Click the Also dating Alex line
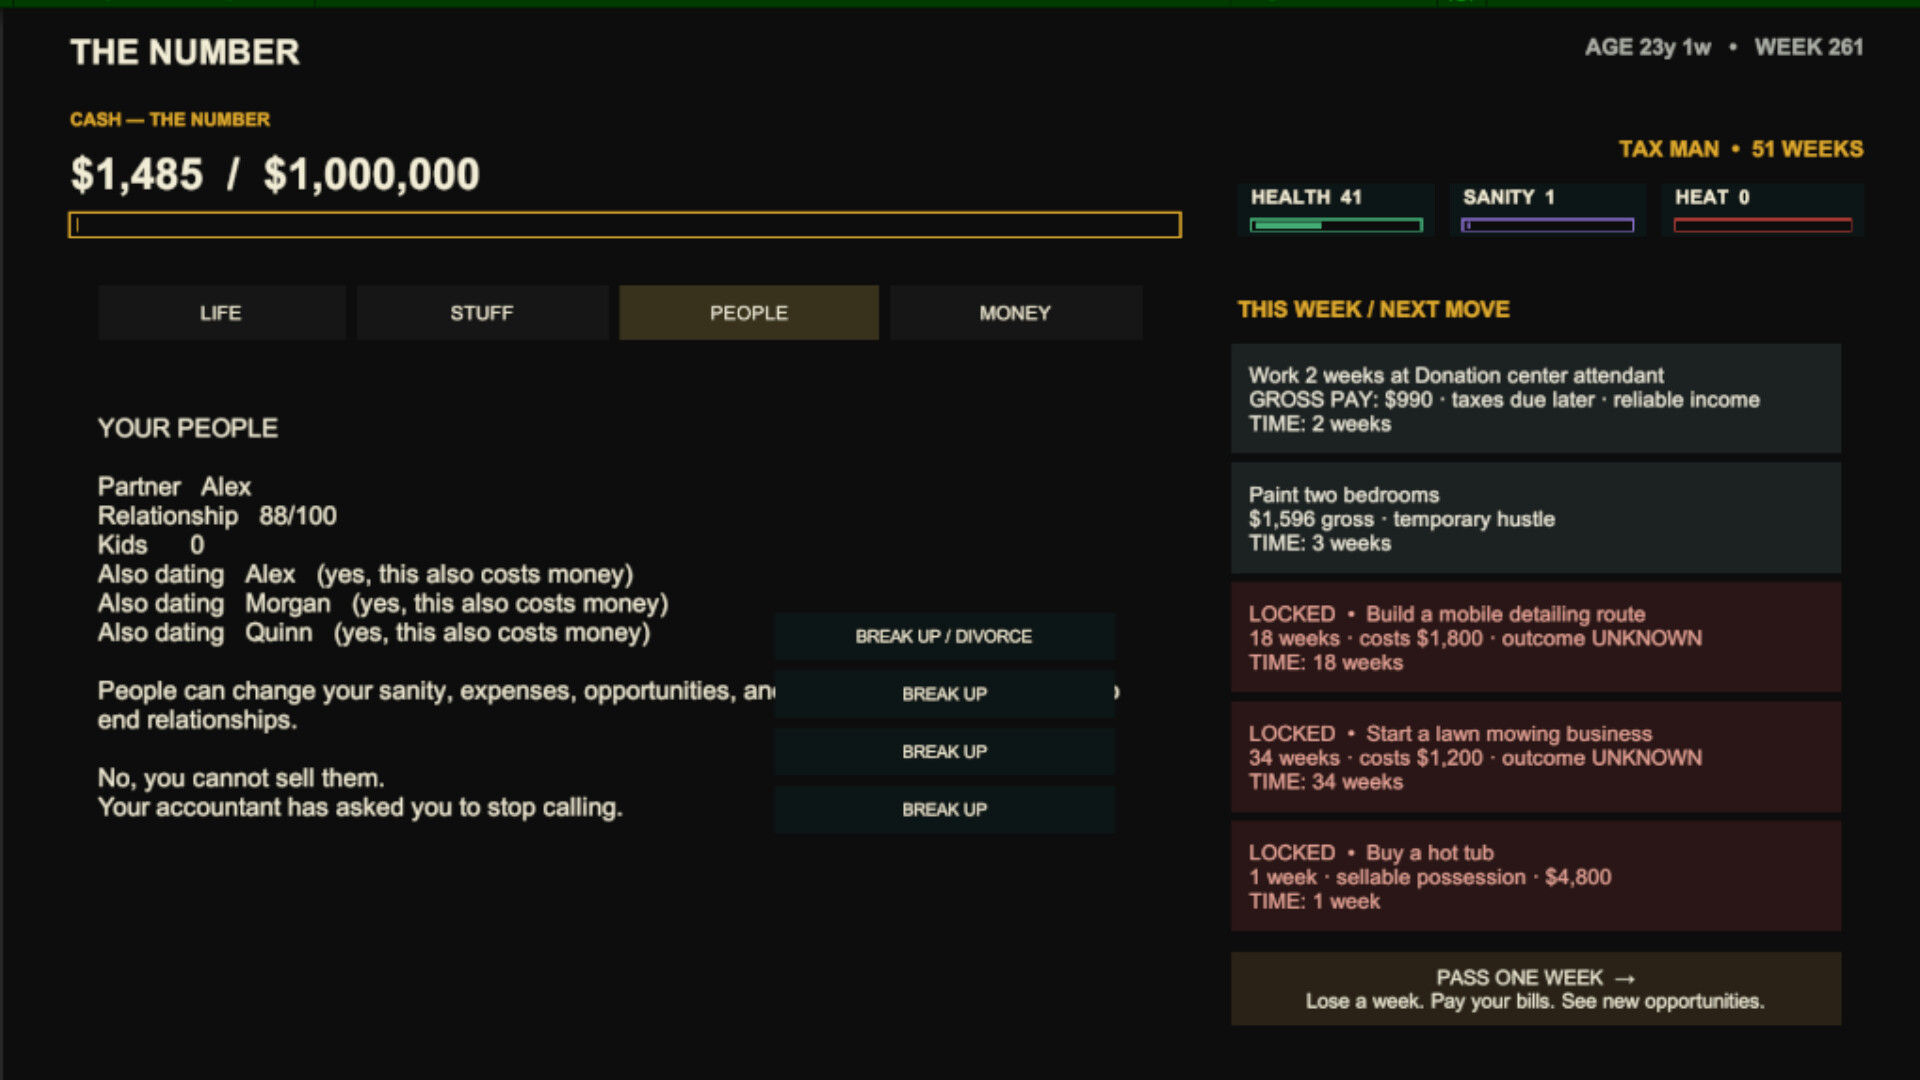This screenshot has width=1920, height=1080. 365,574
